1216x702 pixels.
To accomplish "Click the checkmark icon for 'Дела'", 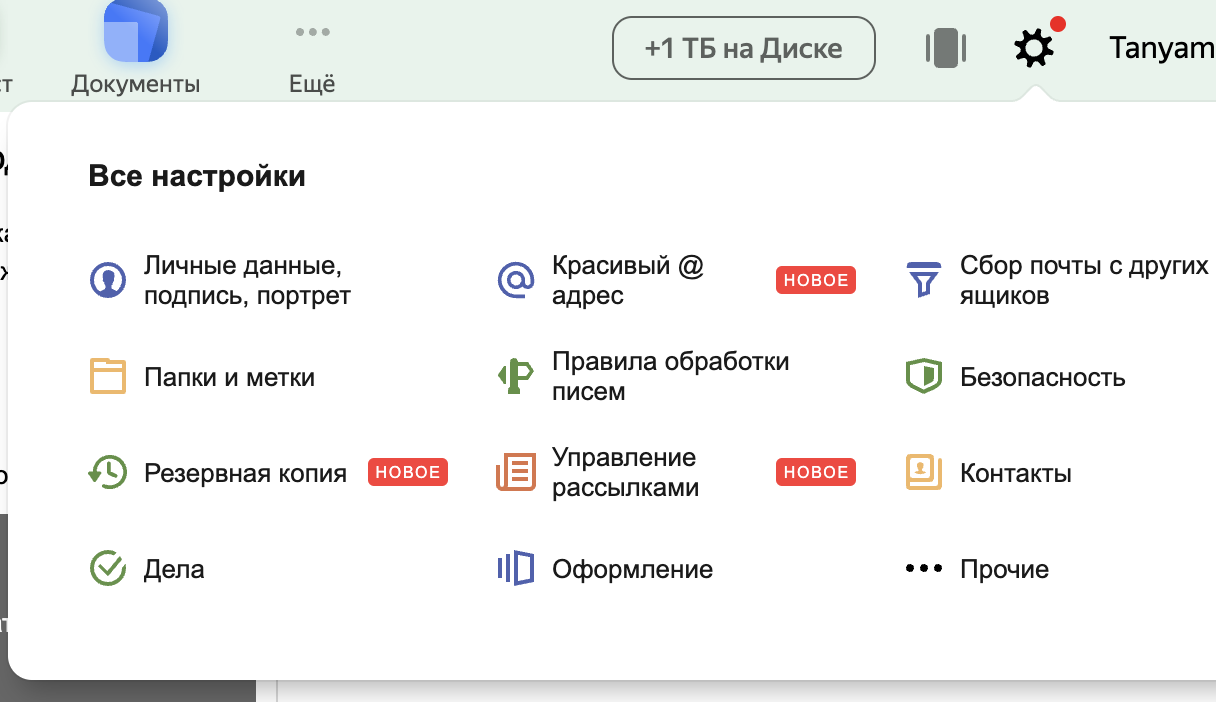I will click(x=108, y=569).
